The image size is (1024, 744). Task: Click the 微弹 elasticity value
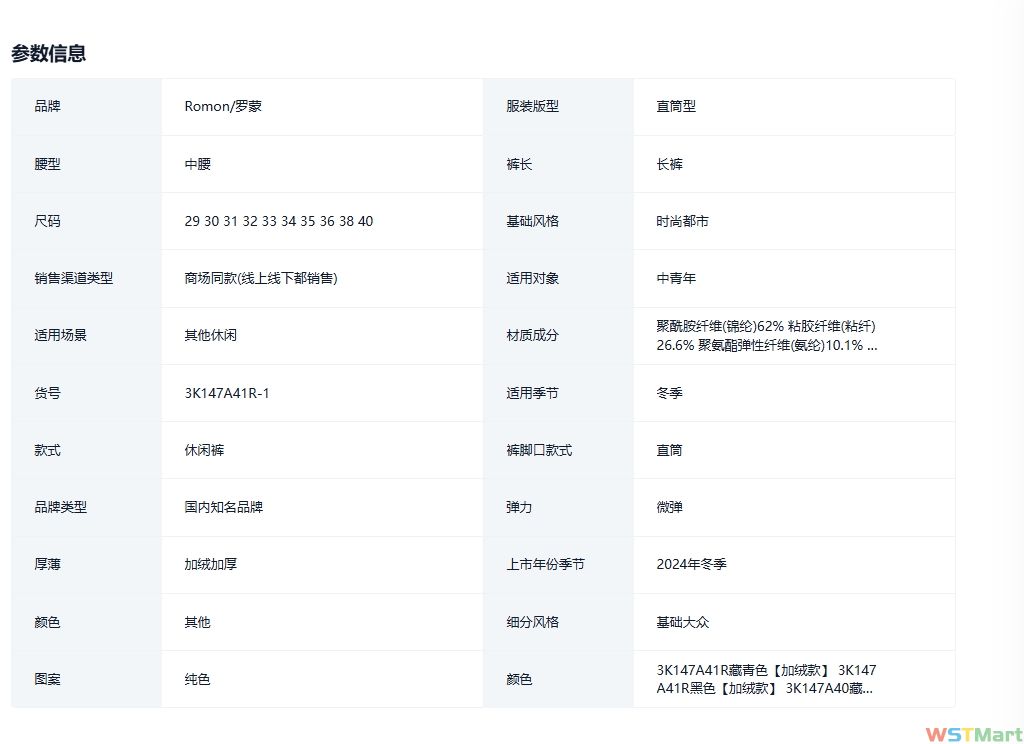(669, 507)
